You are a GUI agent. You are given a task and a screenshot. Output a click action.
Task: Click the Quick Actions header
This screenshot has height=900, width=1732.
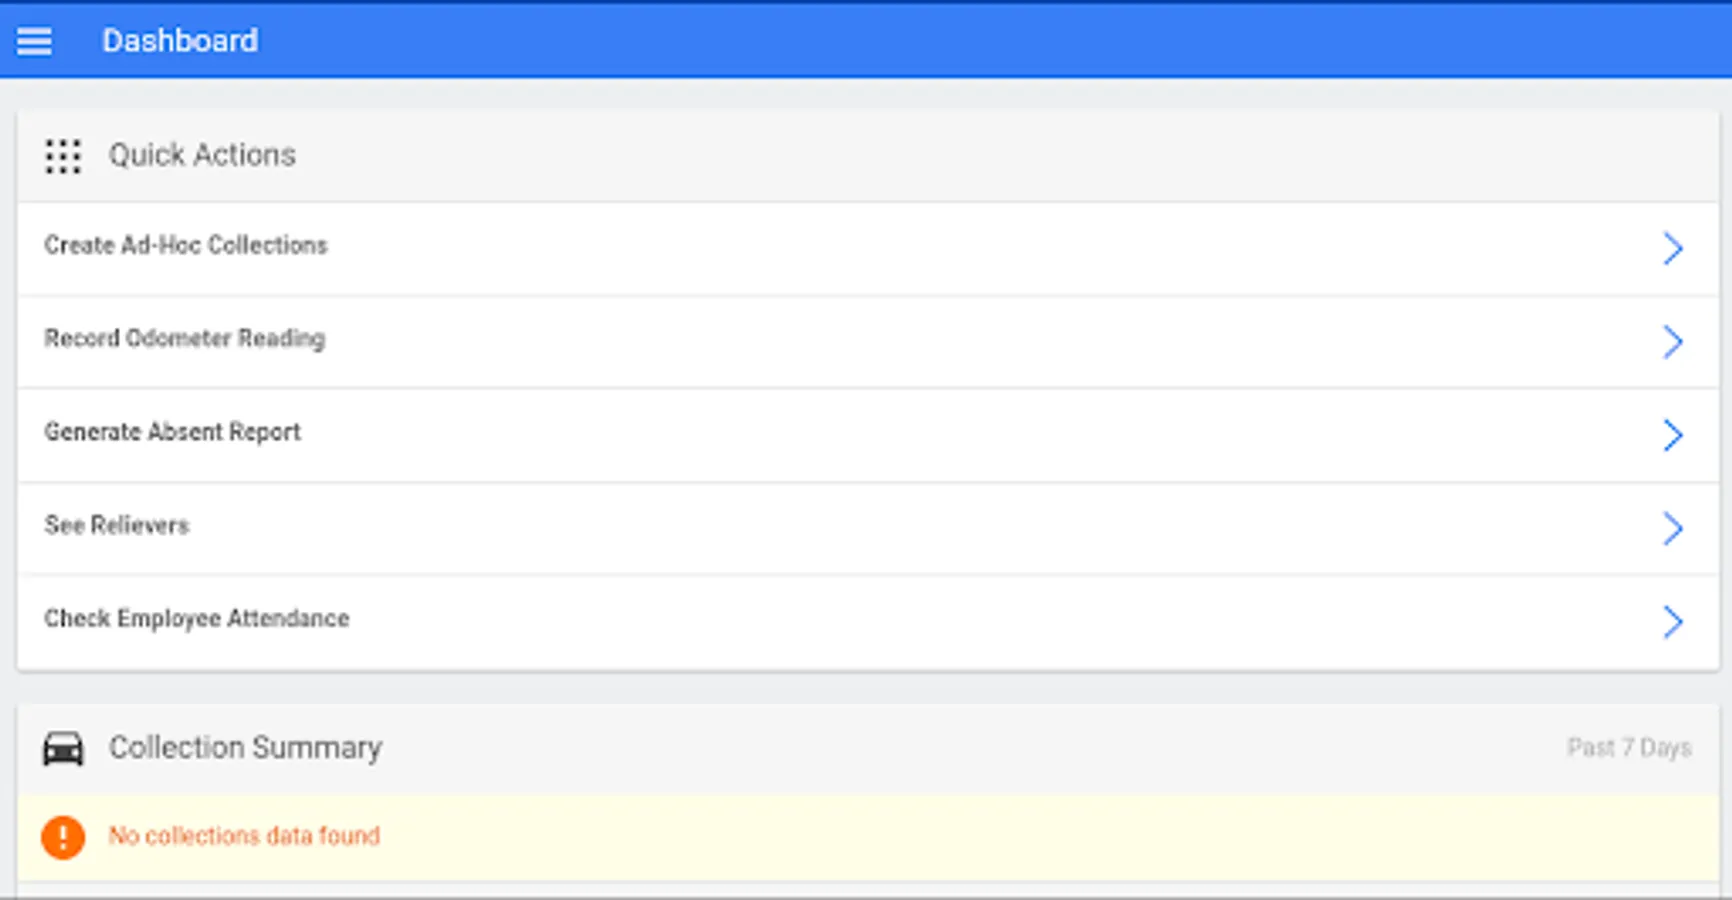(202, 155)
